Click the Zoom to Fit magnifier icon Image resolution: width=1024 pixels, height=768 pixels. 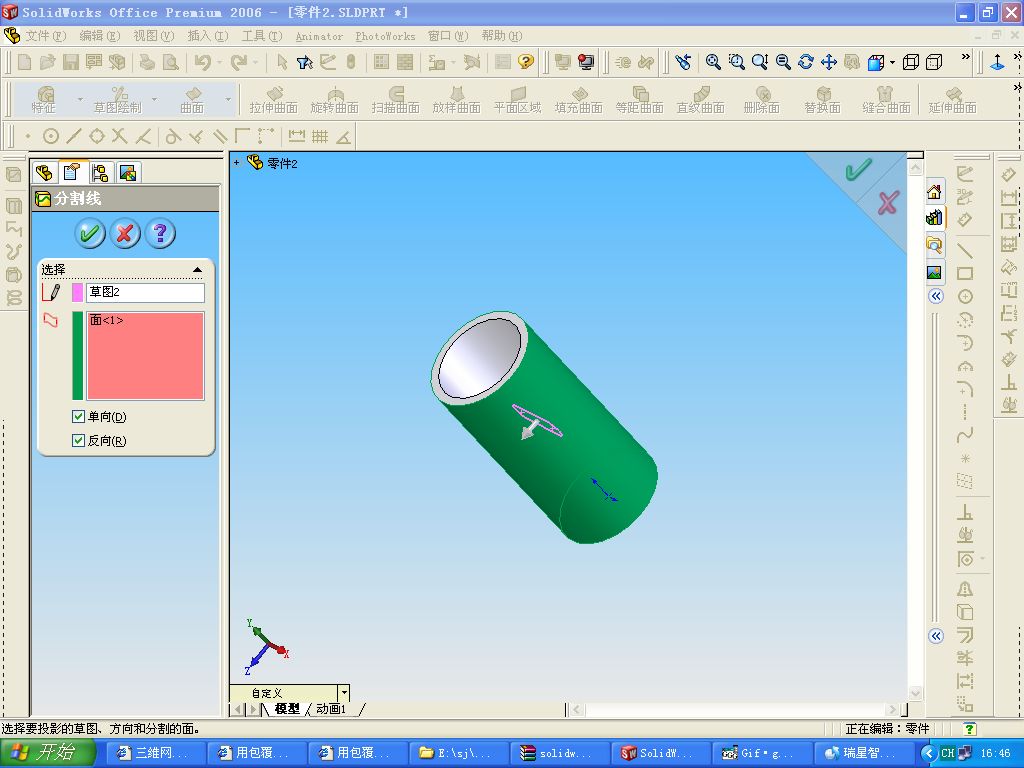coord(713,62)
